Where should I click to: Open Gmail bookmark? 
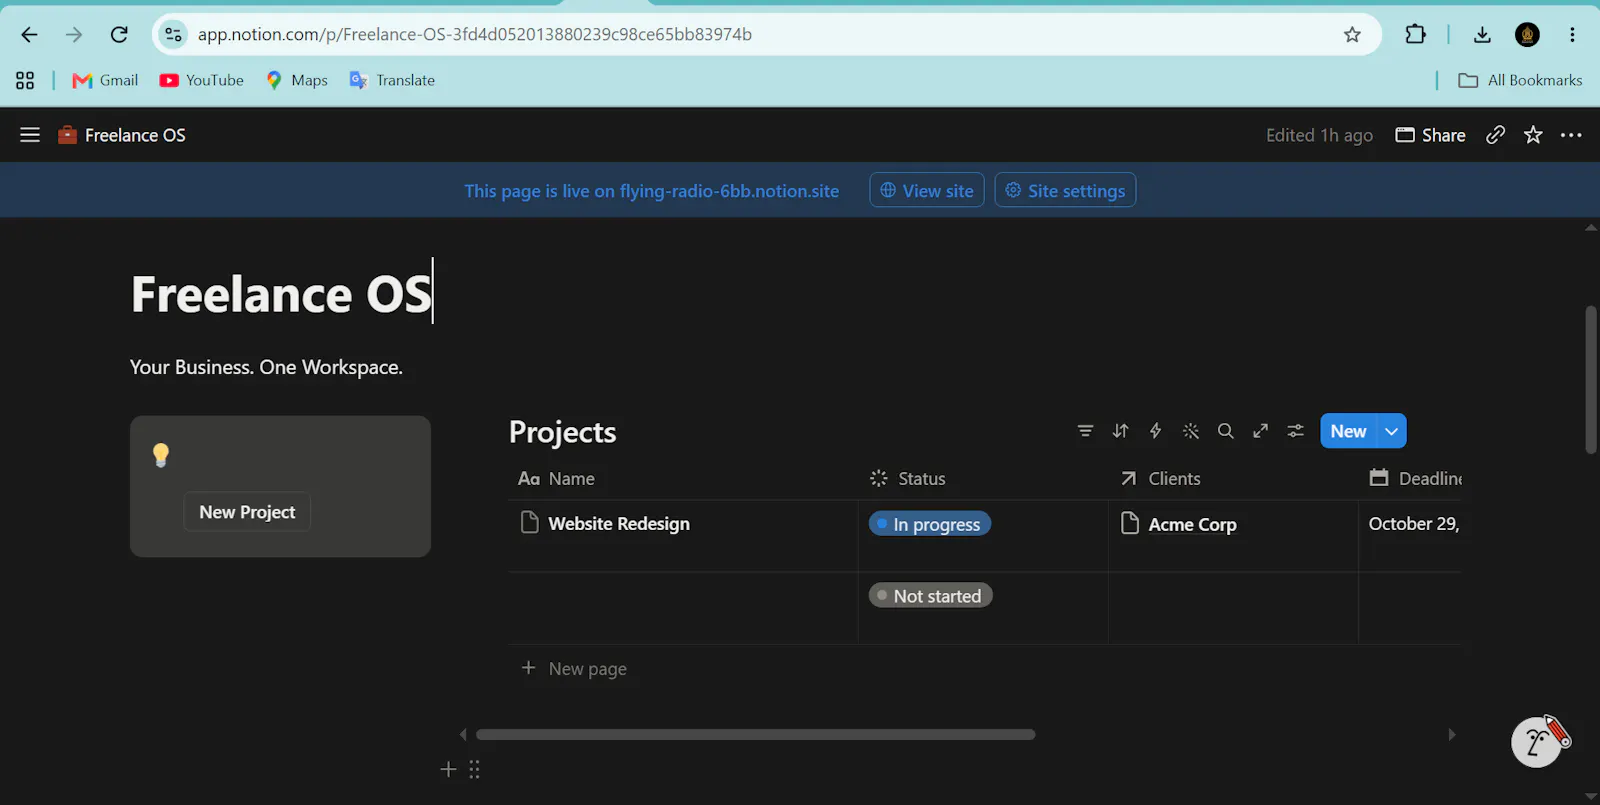point(105,80)
